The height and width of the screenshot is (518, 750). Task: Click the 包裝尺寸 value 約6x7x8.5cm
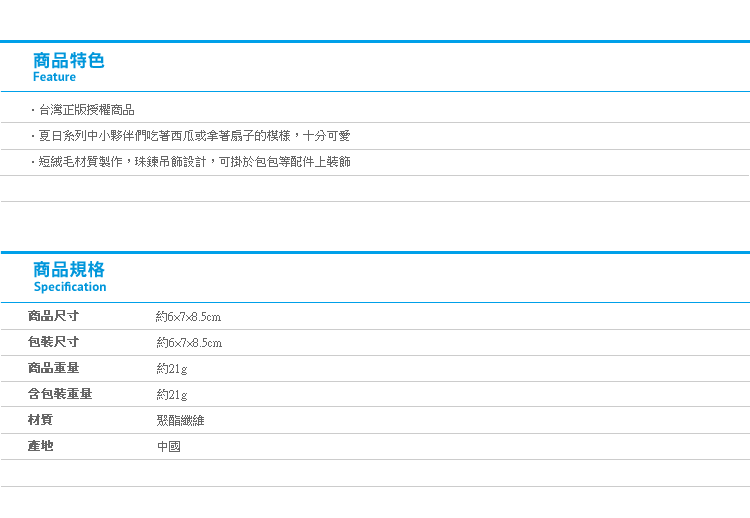click(x=189, y=342)
